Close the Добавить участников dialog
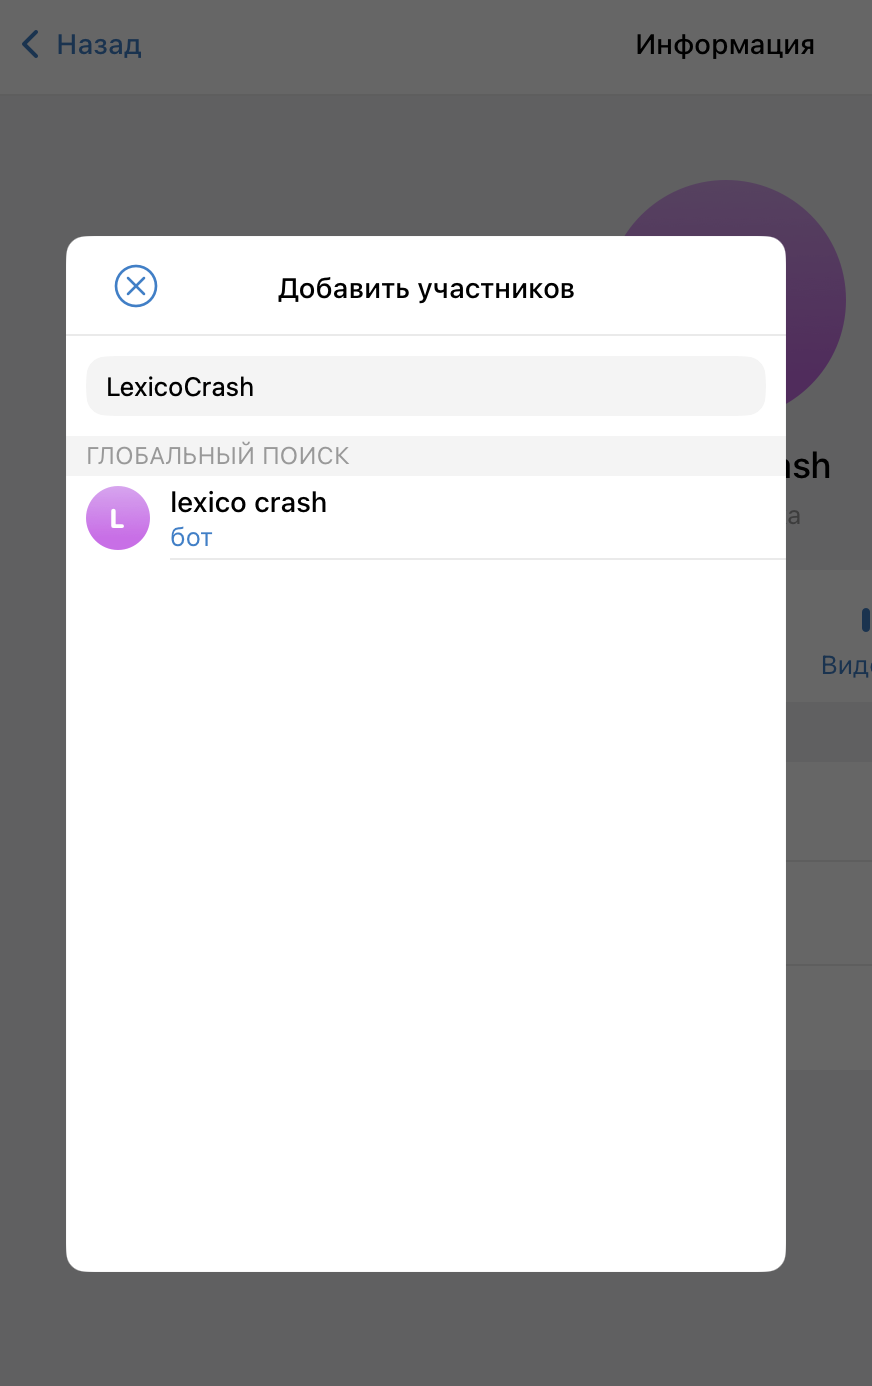The image size is (872, 1386). (x=136, y=286)
